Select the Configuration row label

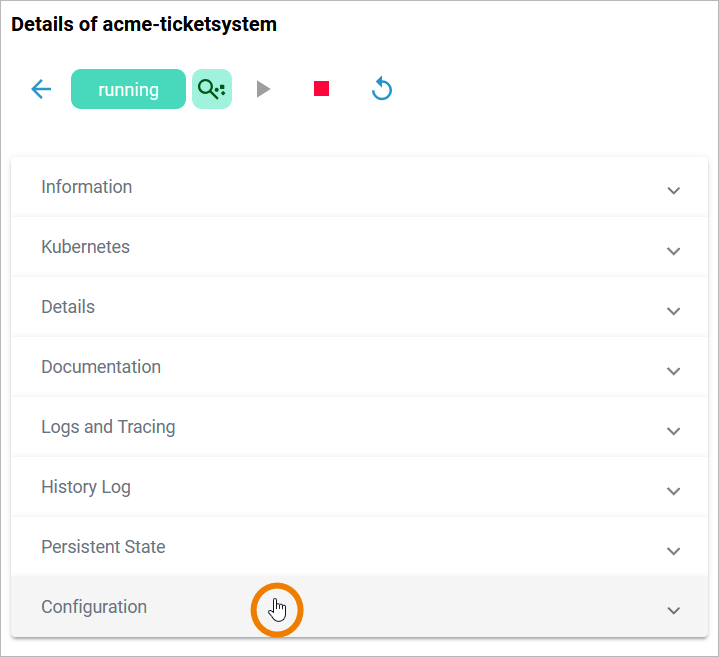coord(94,607)
